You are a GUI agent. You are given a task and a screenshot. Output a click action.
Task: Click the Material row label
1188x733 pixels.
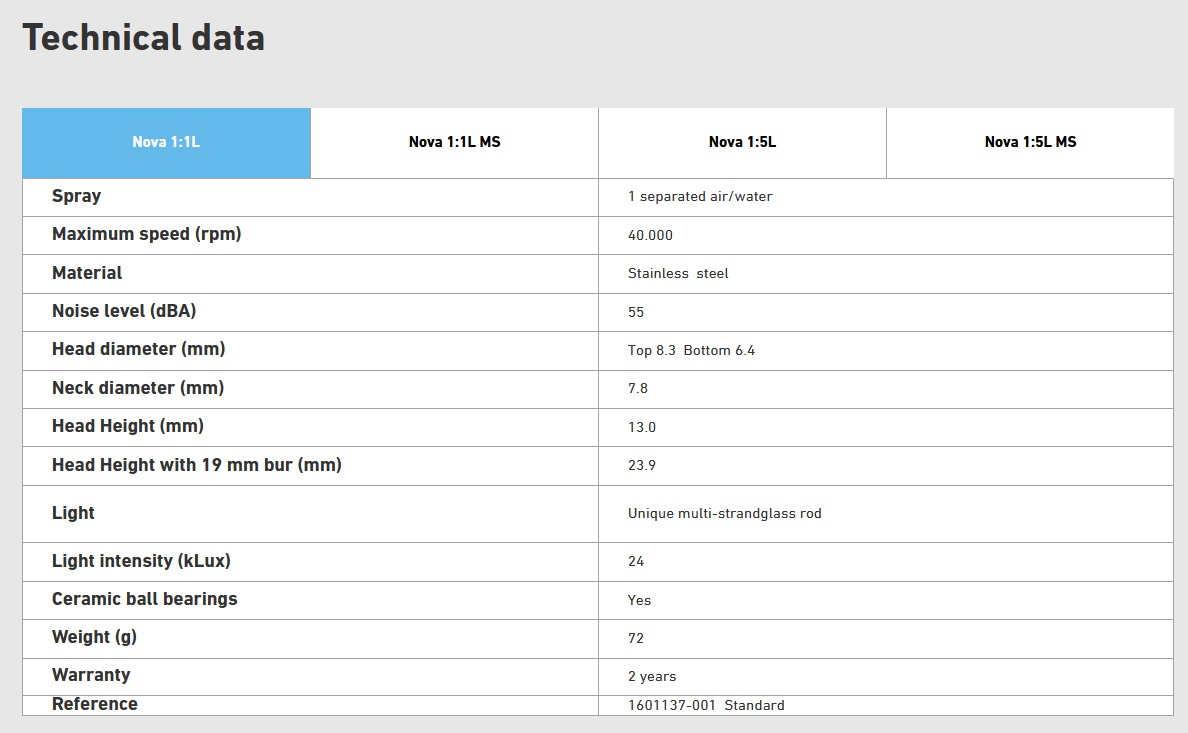[87, 273]
